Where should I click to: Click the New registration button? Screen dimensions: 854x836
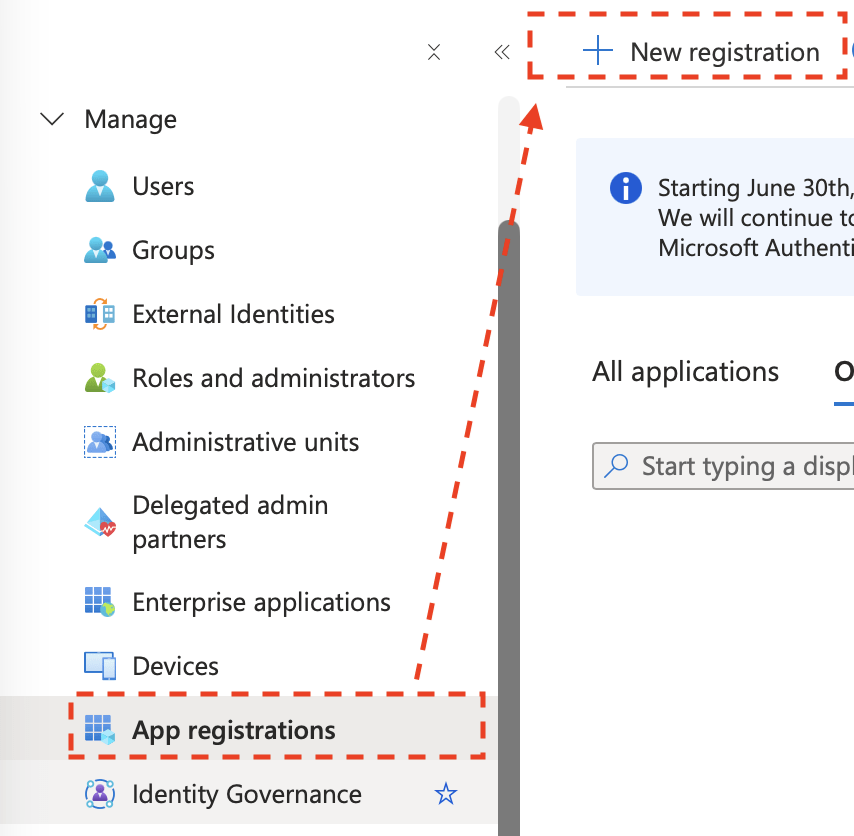[703, 52]
